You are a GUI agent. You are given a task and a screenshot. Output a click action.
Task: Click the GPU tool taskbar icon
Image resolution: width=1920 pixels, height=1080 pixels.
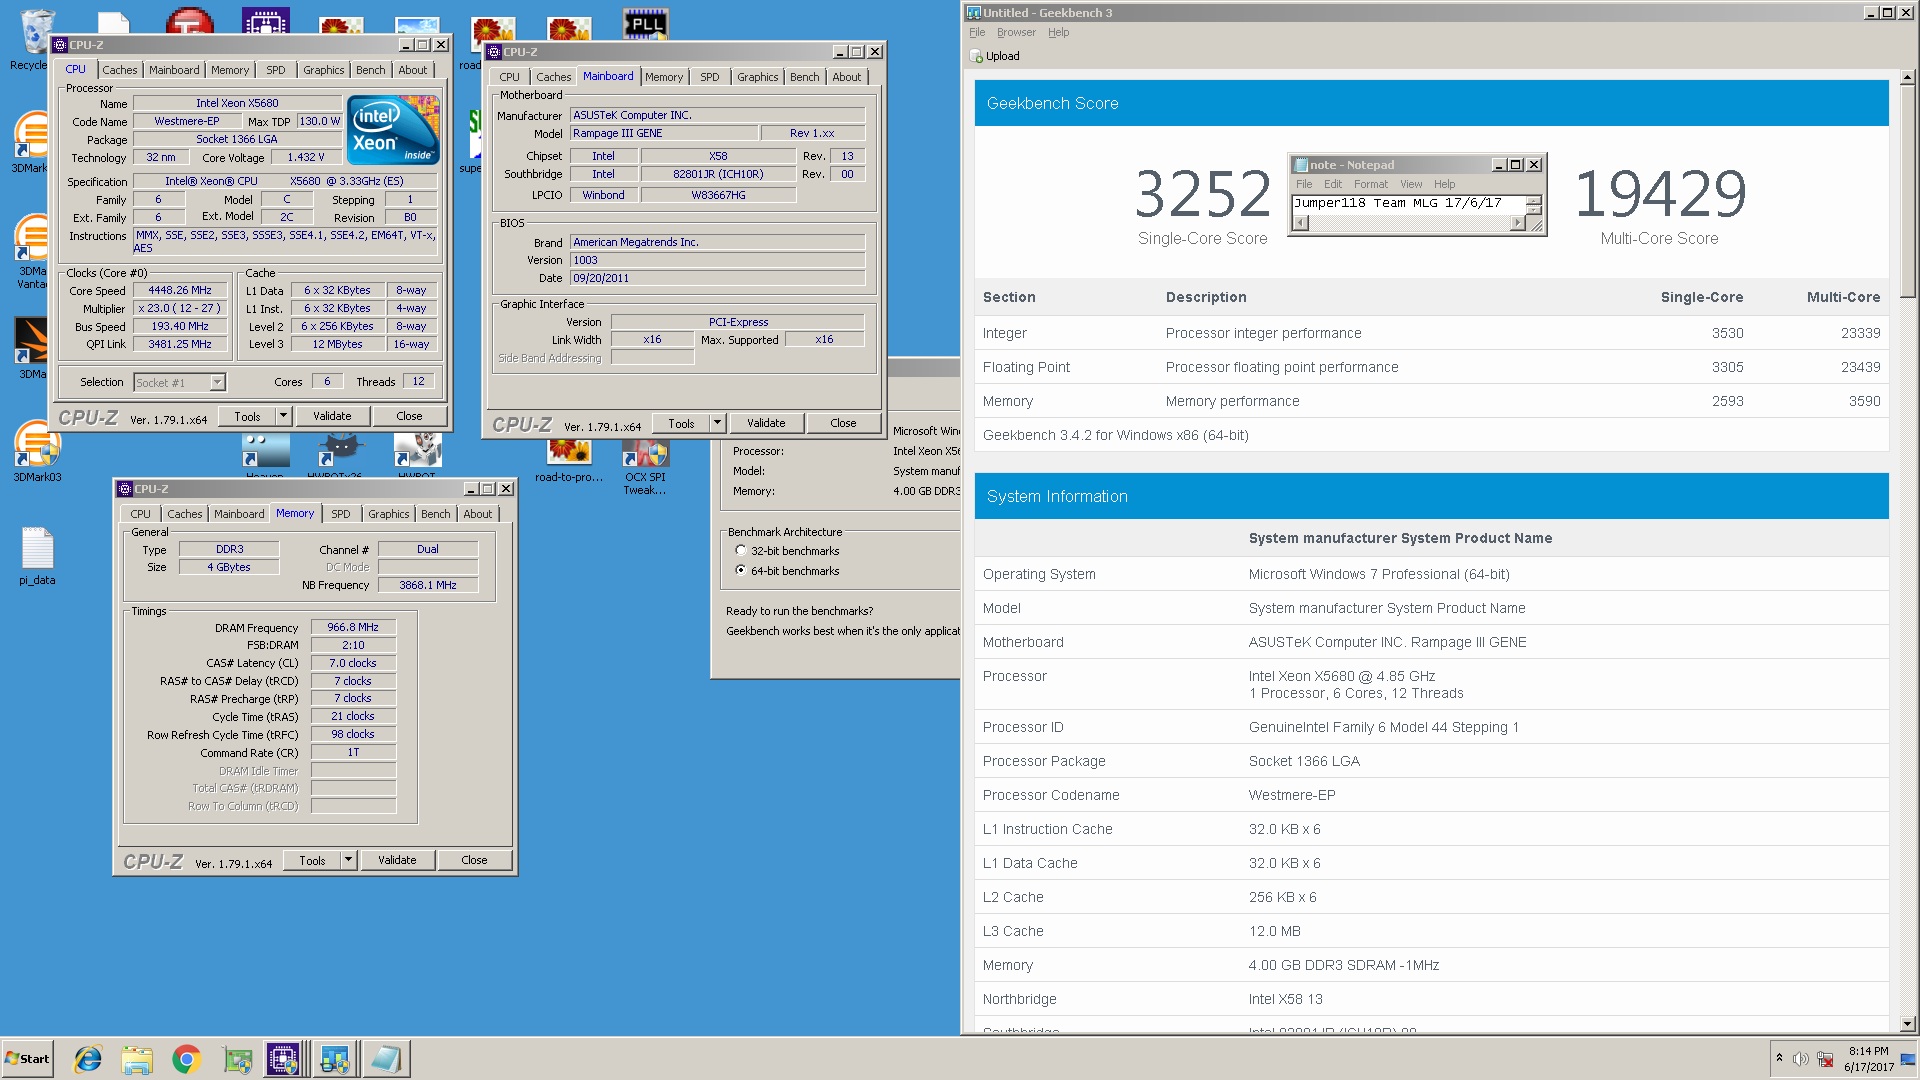click(237, 1059)
